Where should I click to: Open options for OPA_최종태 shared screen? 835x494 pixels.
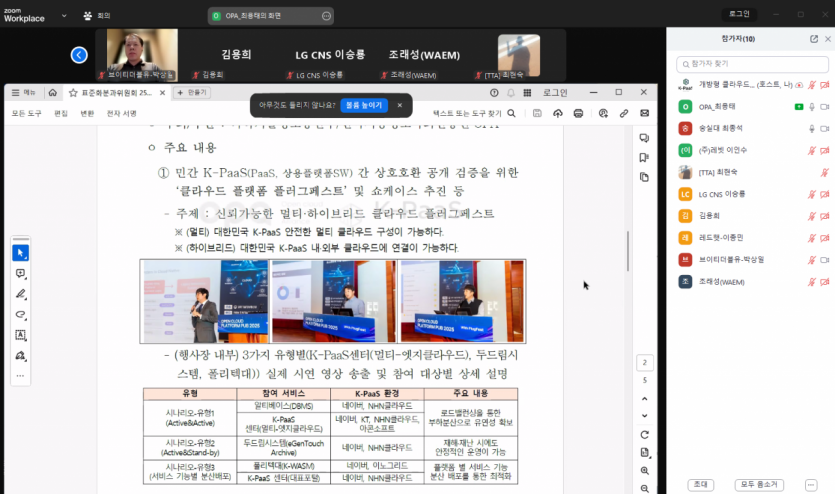[x=327, y=16]
